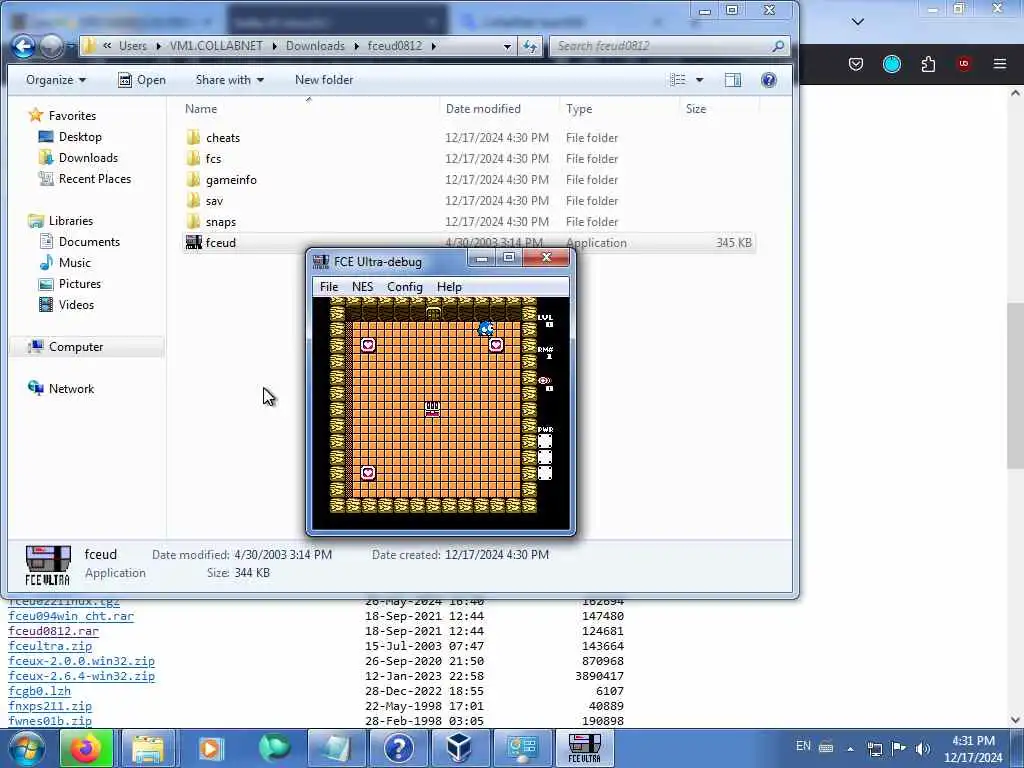This screenshot has height=768, width=1024.
Task: Open the Firefox extensions puzzle icon
Action: (x=928, y=64)
